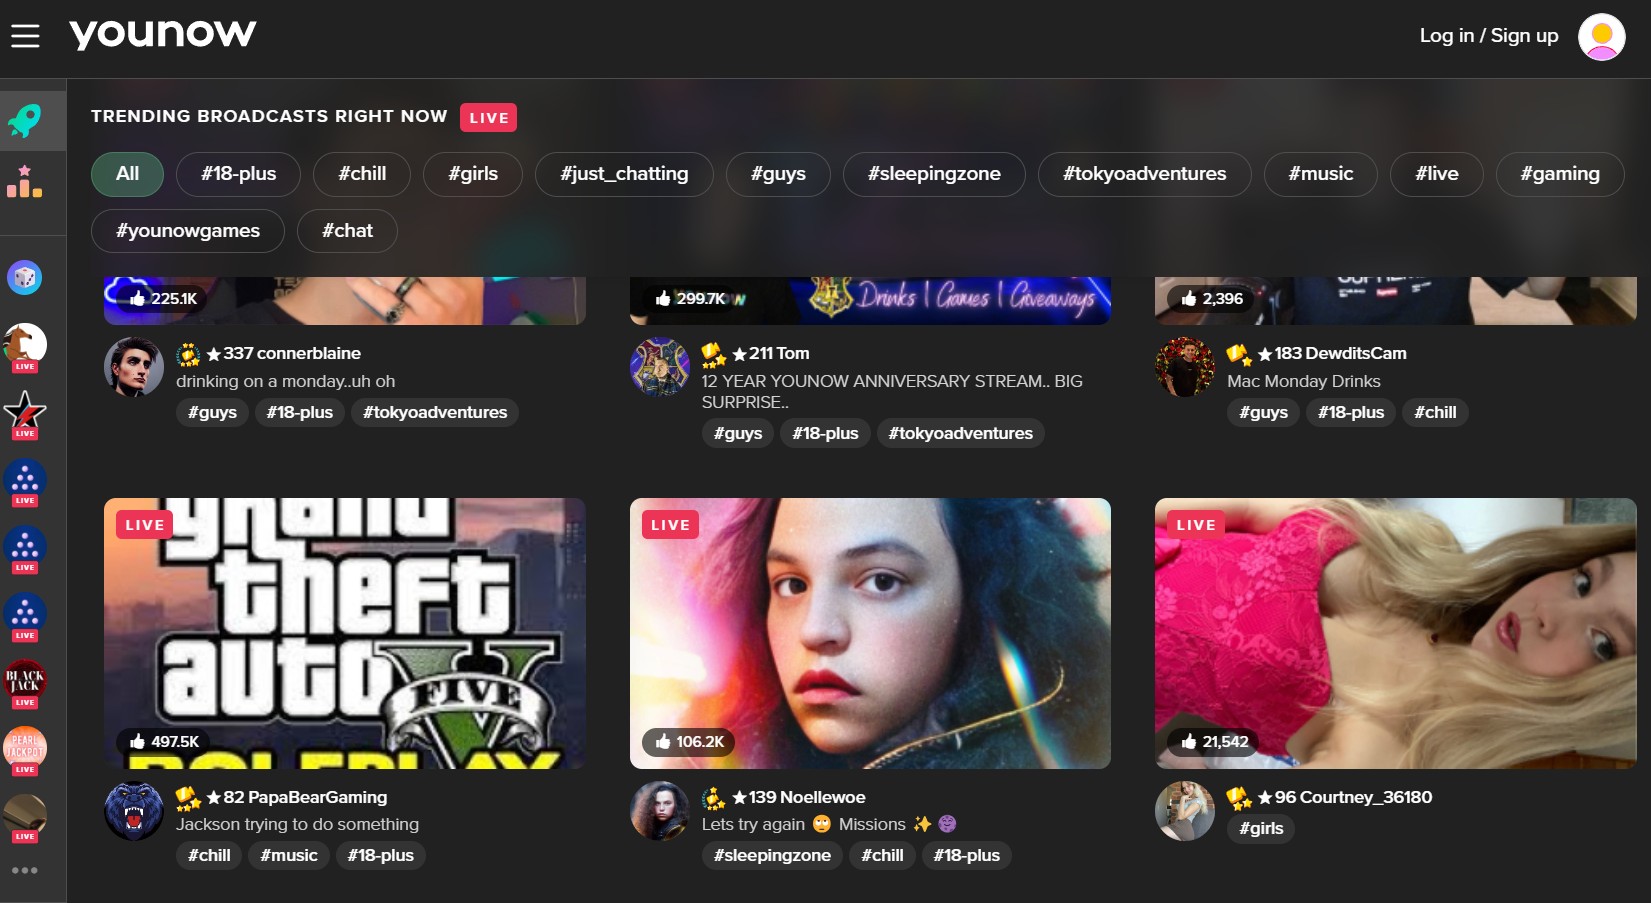Click #guys tag under connerblaine

pos(212,412)
